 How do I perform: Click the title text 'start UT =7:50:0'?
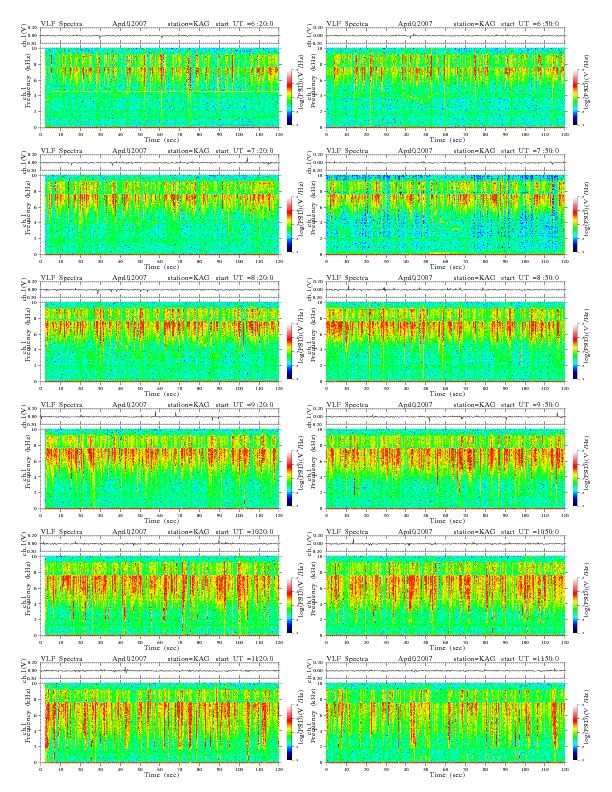pyautogui.click(x=530, y=151)
